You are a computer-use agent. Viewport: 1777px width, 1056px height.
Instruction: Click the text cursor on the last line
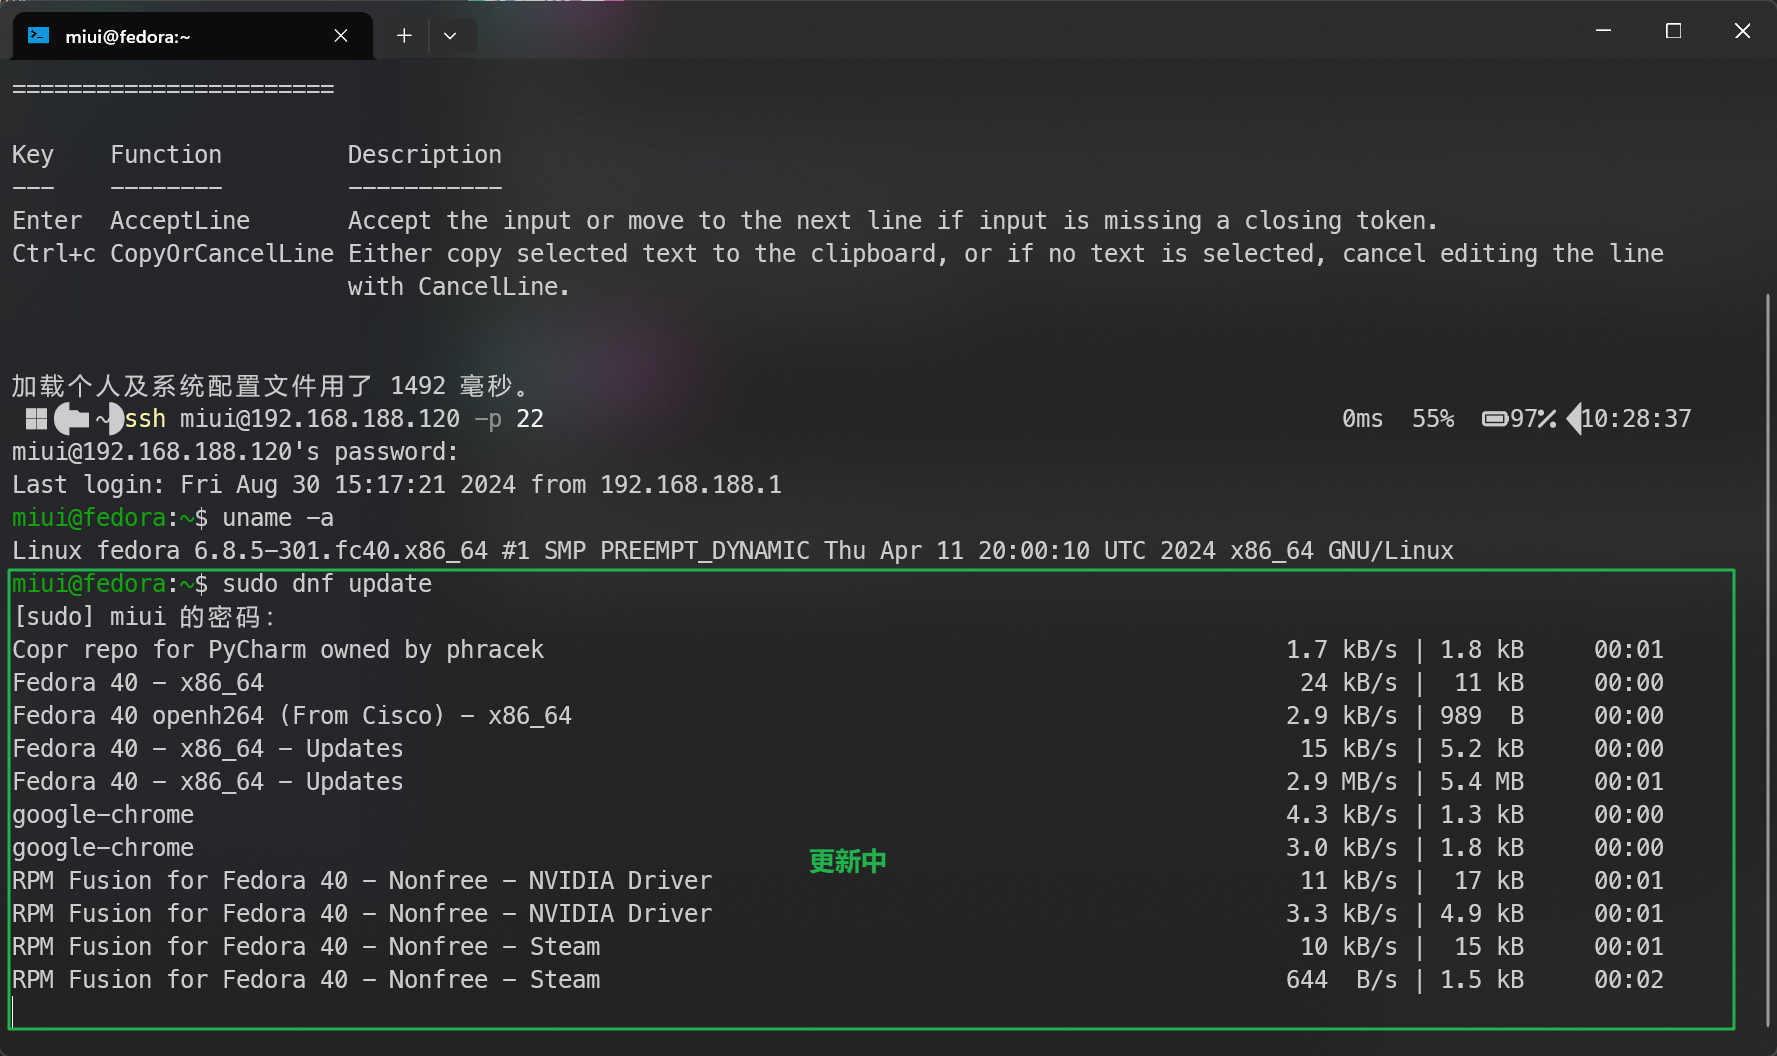click(x=13, y=1011)
